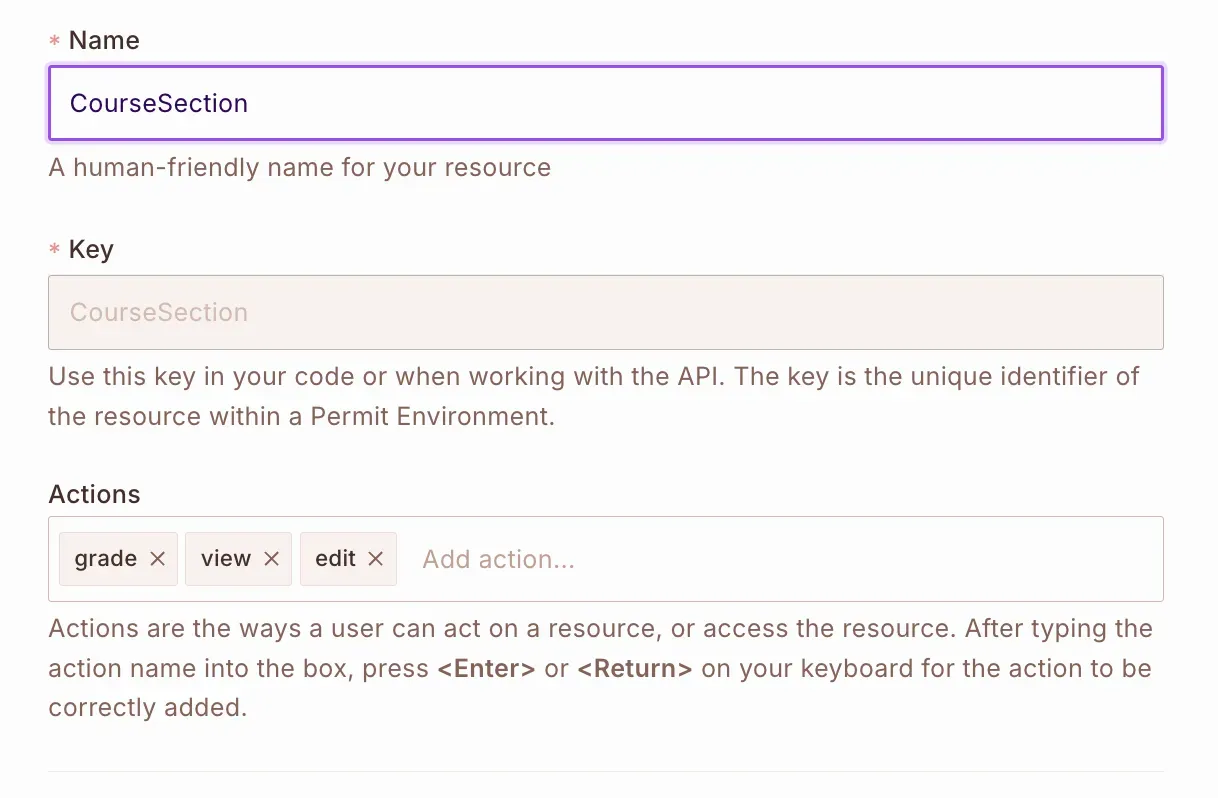The width and height of the screenshot is (1218, 798).
Task: Focus the Add action text box
Action: tap(780, 559)
